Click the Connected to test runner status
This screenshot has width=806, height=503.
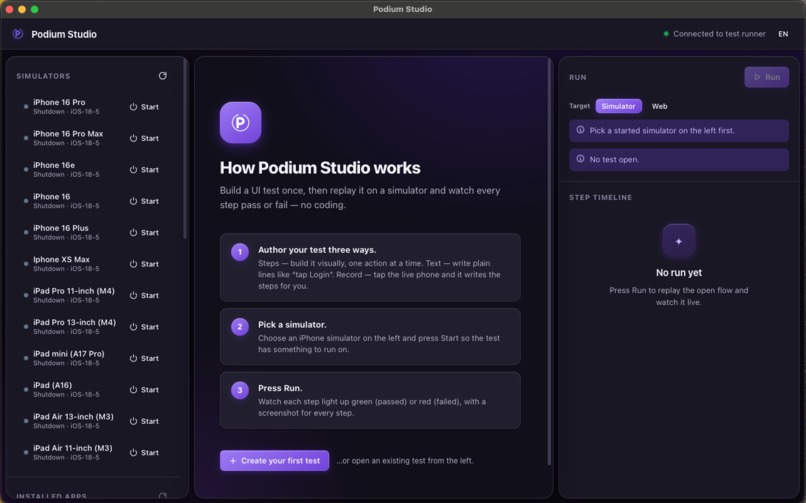click(x=714, y=34)
